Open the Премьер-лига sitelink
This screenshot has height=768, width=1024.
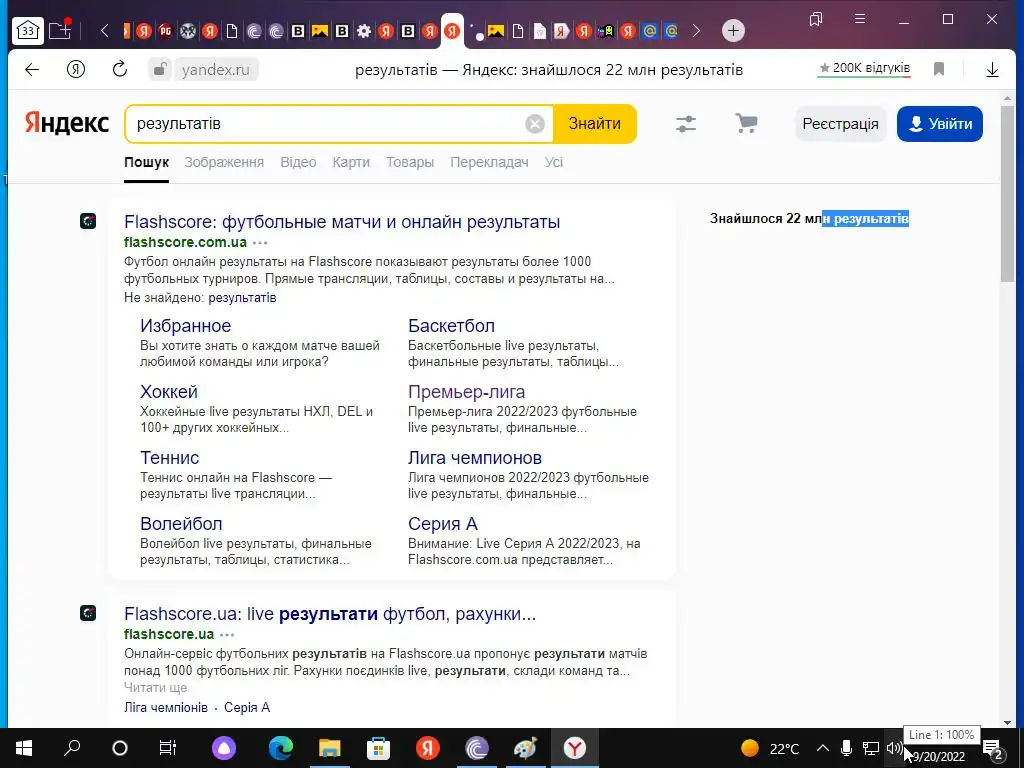click(466, 391)
